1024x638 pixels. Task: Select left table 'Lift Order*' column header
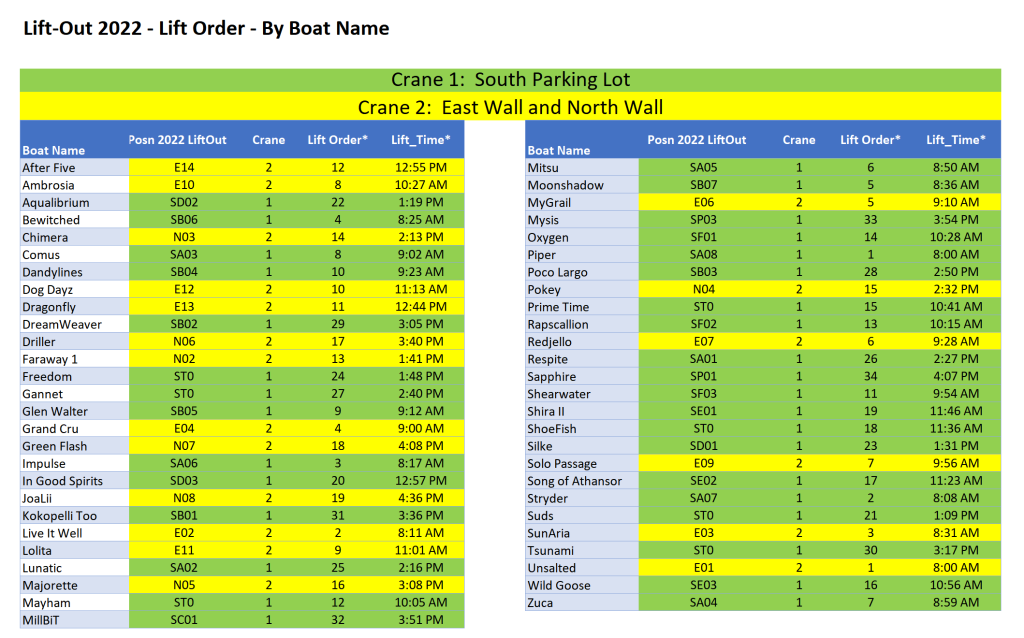coord(338,140)
